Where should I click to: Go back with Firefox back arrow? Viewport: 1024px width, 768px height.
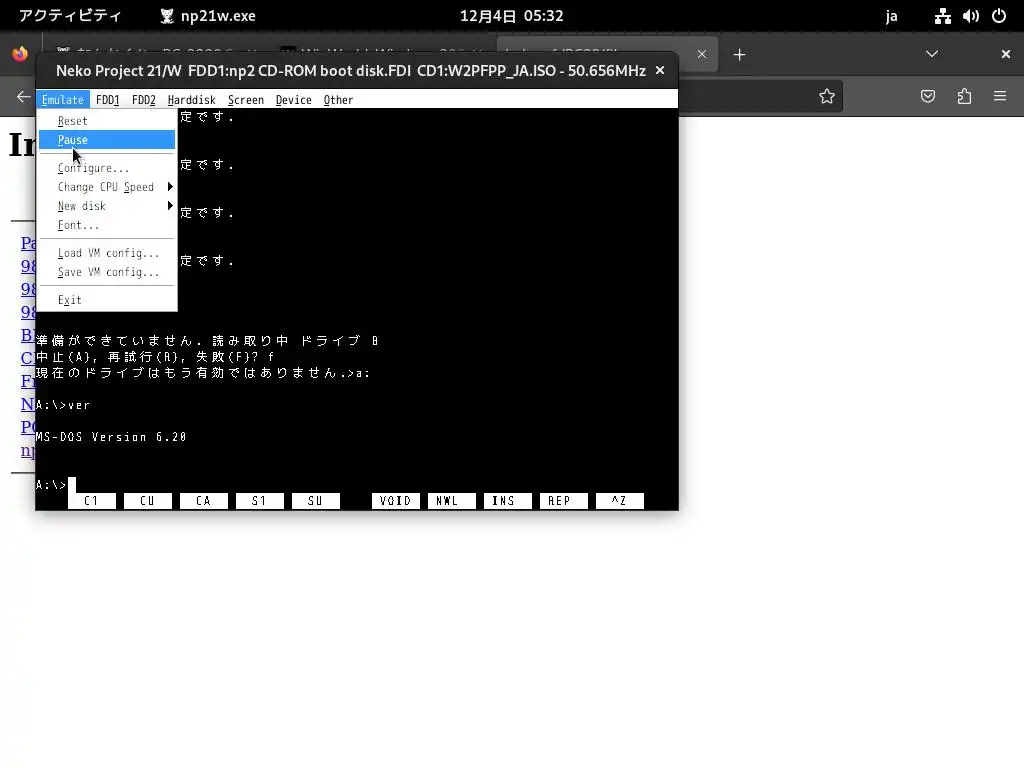point(24,97)
